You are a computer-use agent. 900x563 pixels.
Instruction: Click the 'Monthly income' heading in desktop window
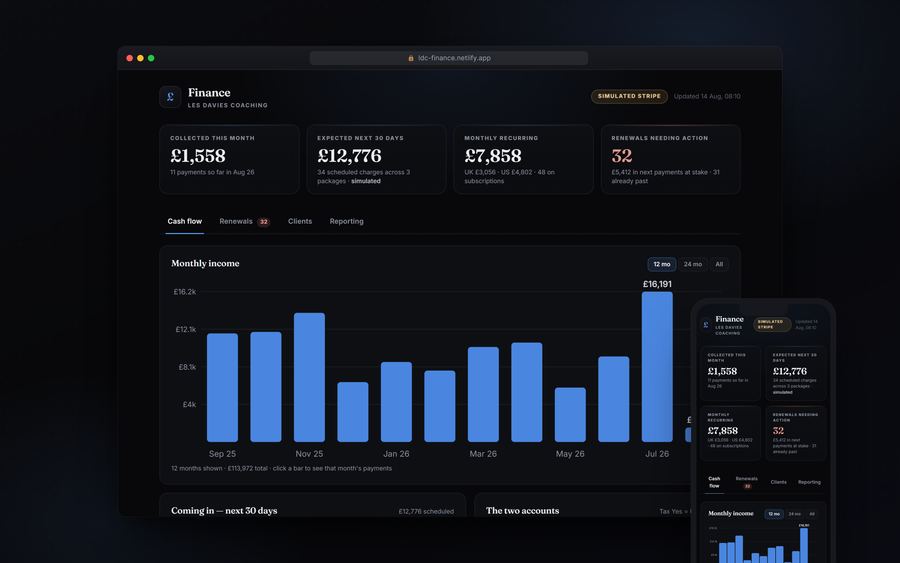click(x=205, y=263)
